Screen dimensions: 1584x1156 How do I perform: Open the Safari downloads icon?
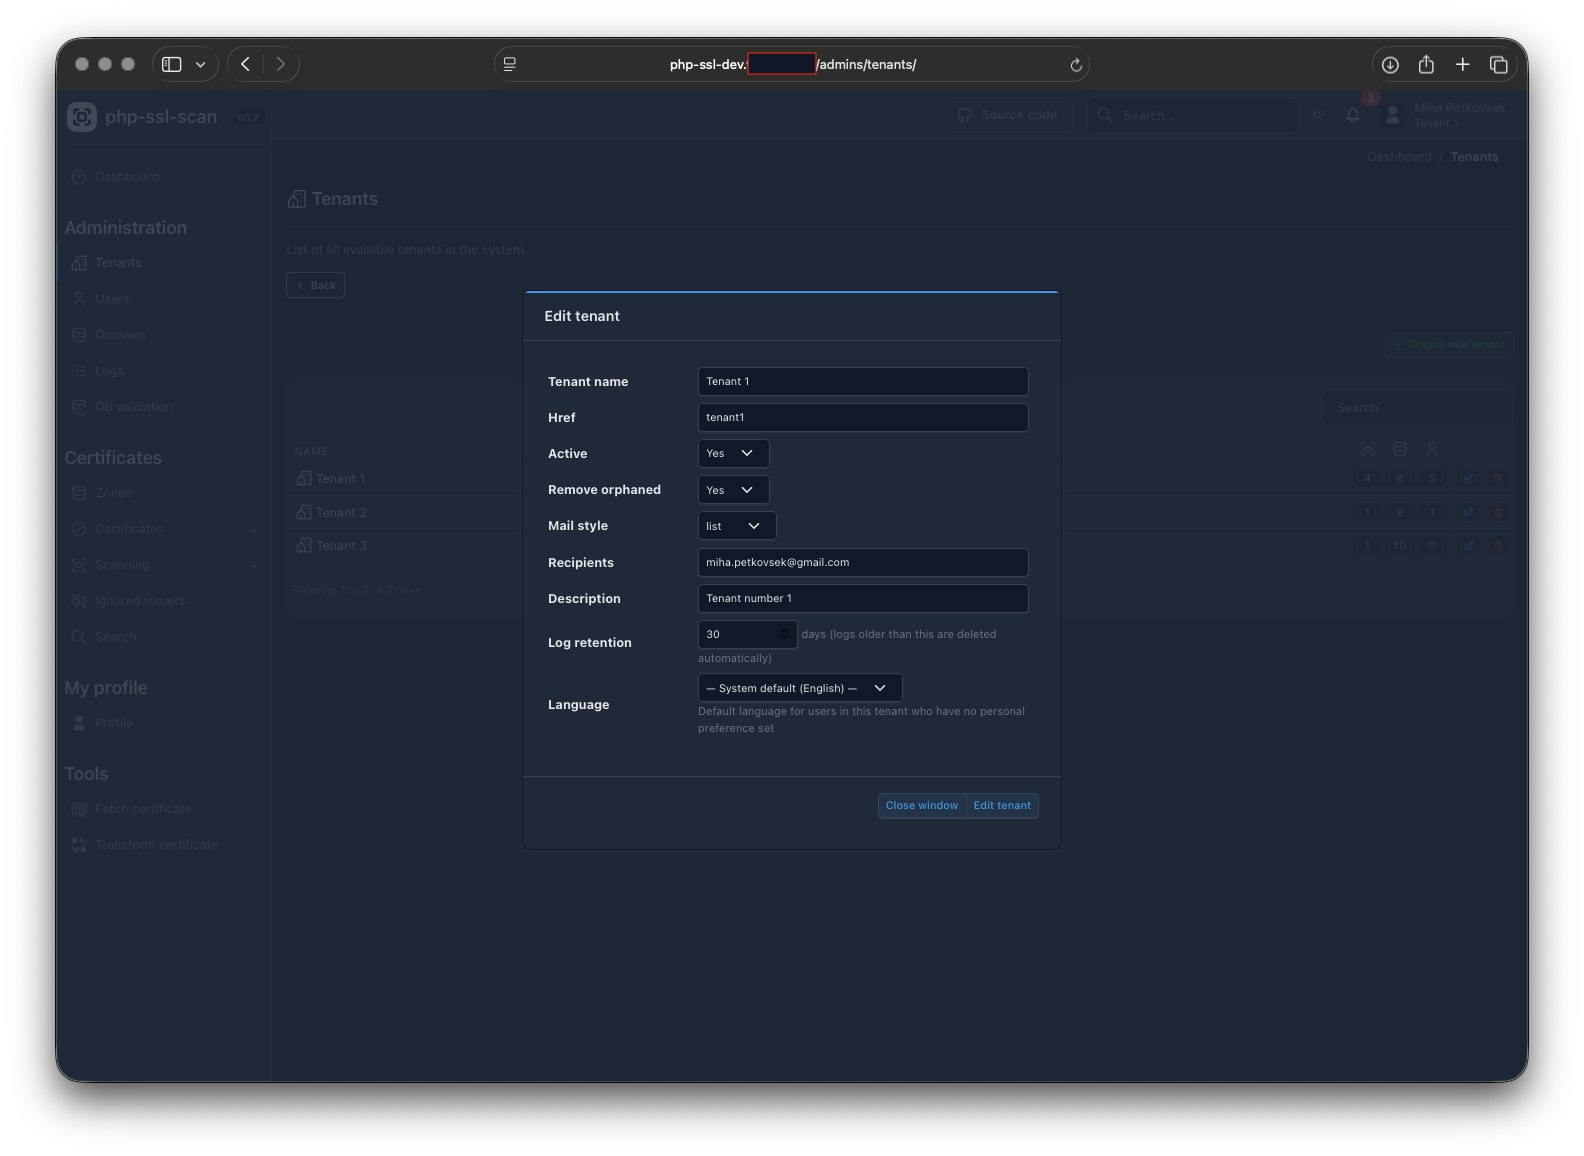click(x=1390, y=65)
